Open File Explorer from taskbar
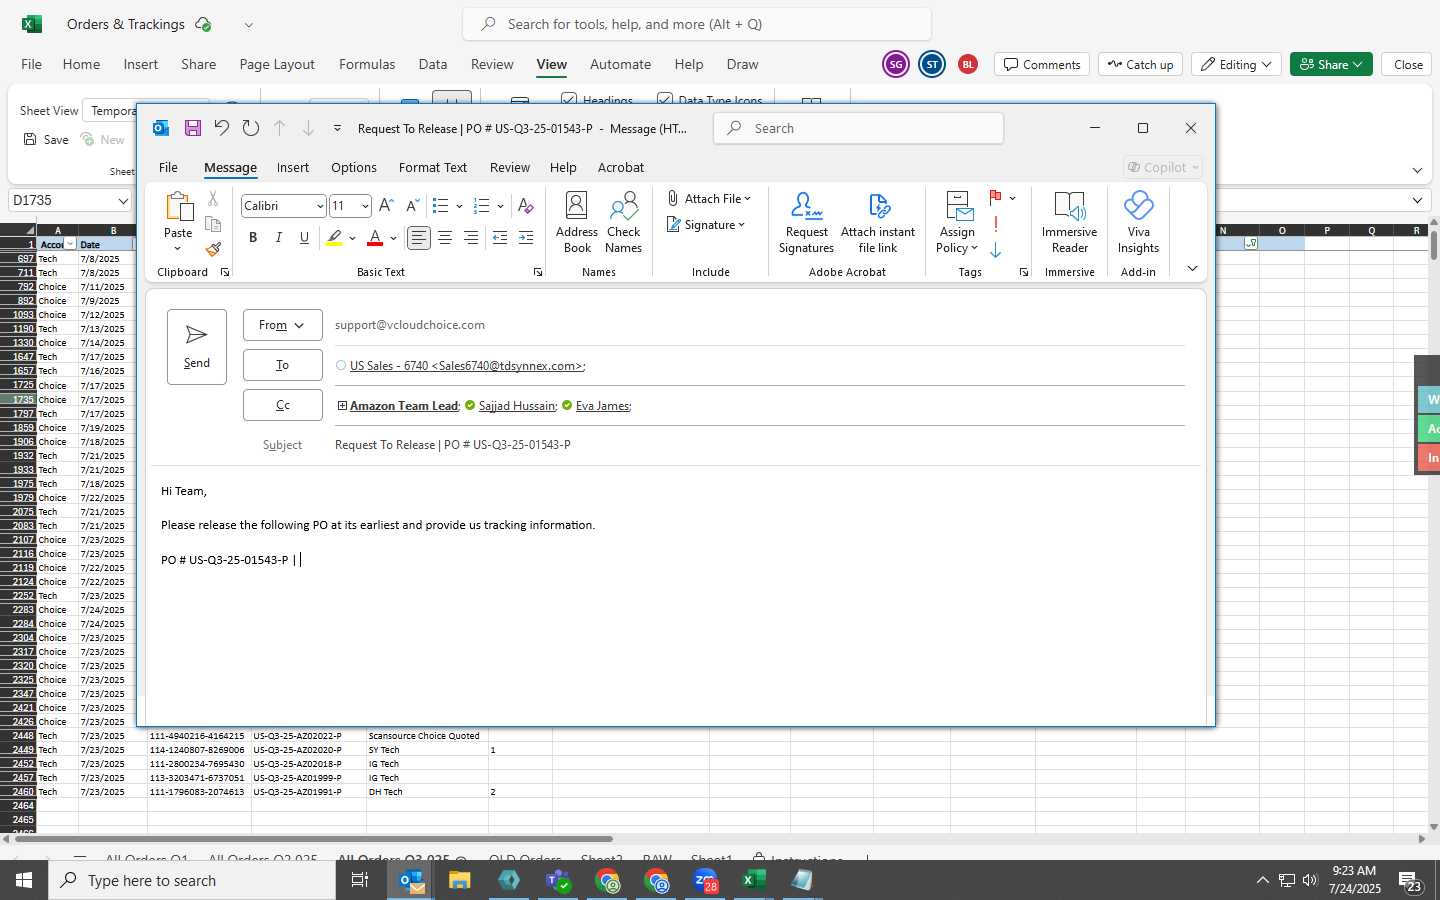The image size is (1440, 900). [x=459, y=880]
